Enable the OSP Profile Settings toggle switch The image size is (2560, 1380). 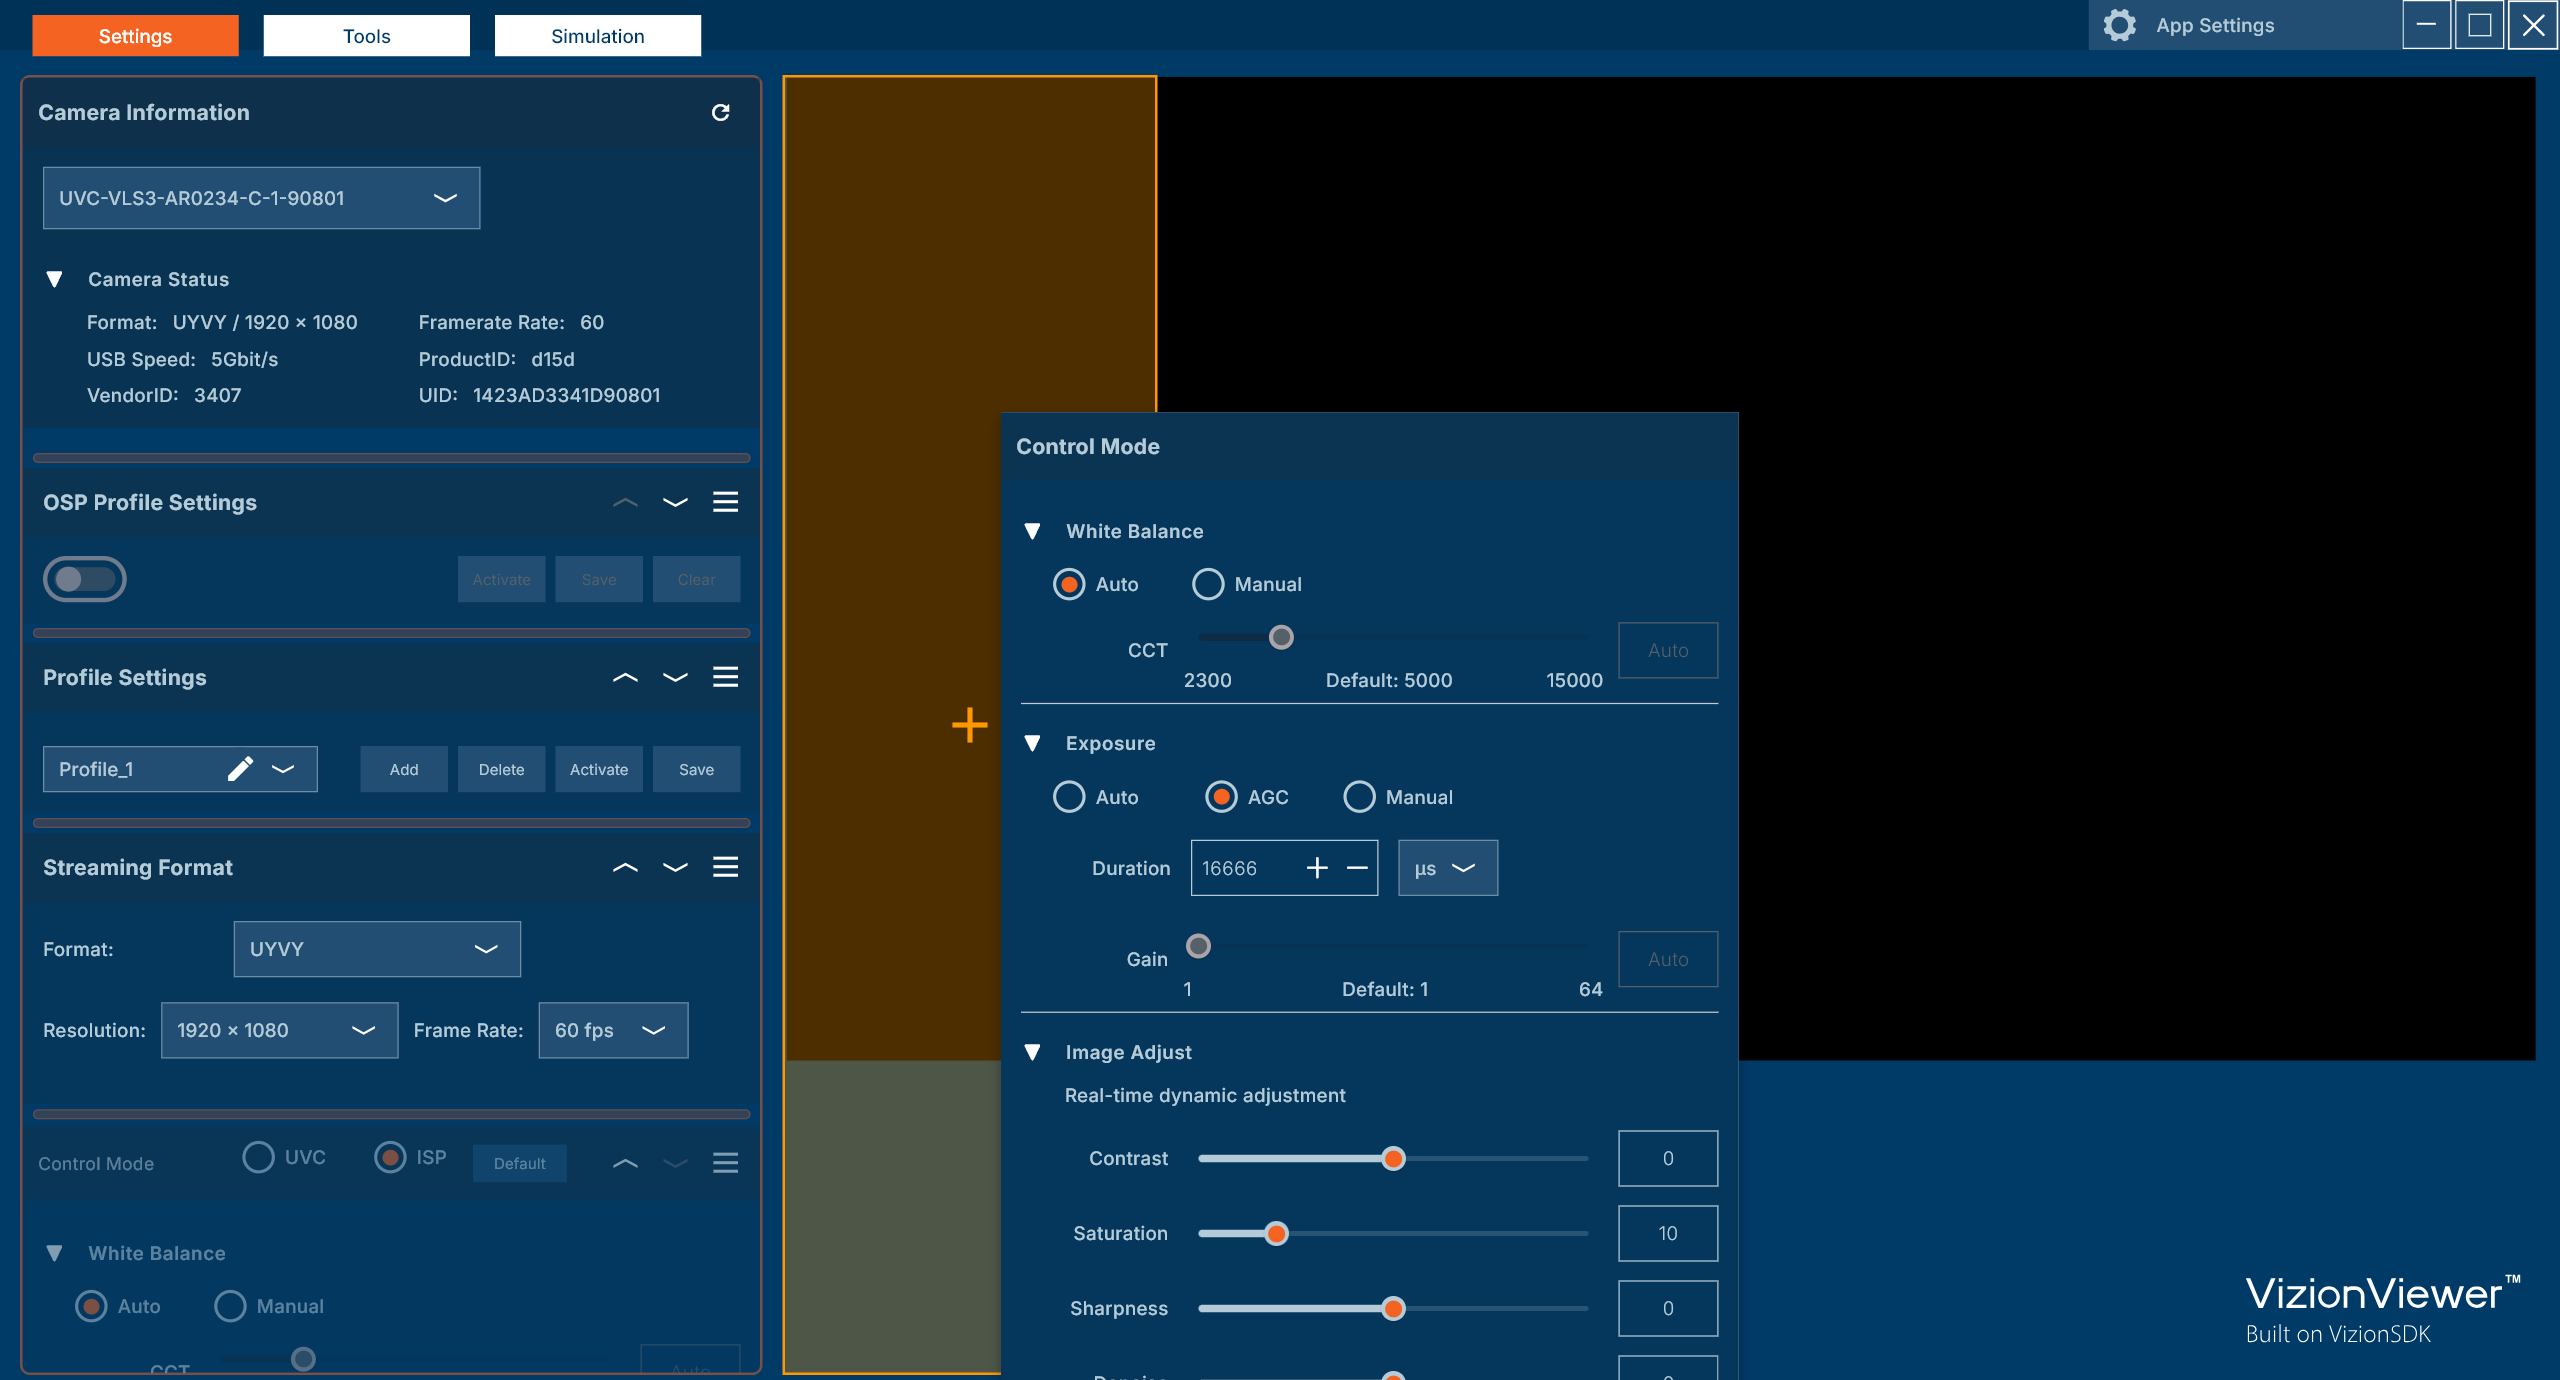point(85,579)
